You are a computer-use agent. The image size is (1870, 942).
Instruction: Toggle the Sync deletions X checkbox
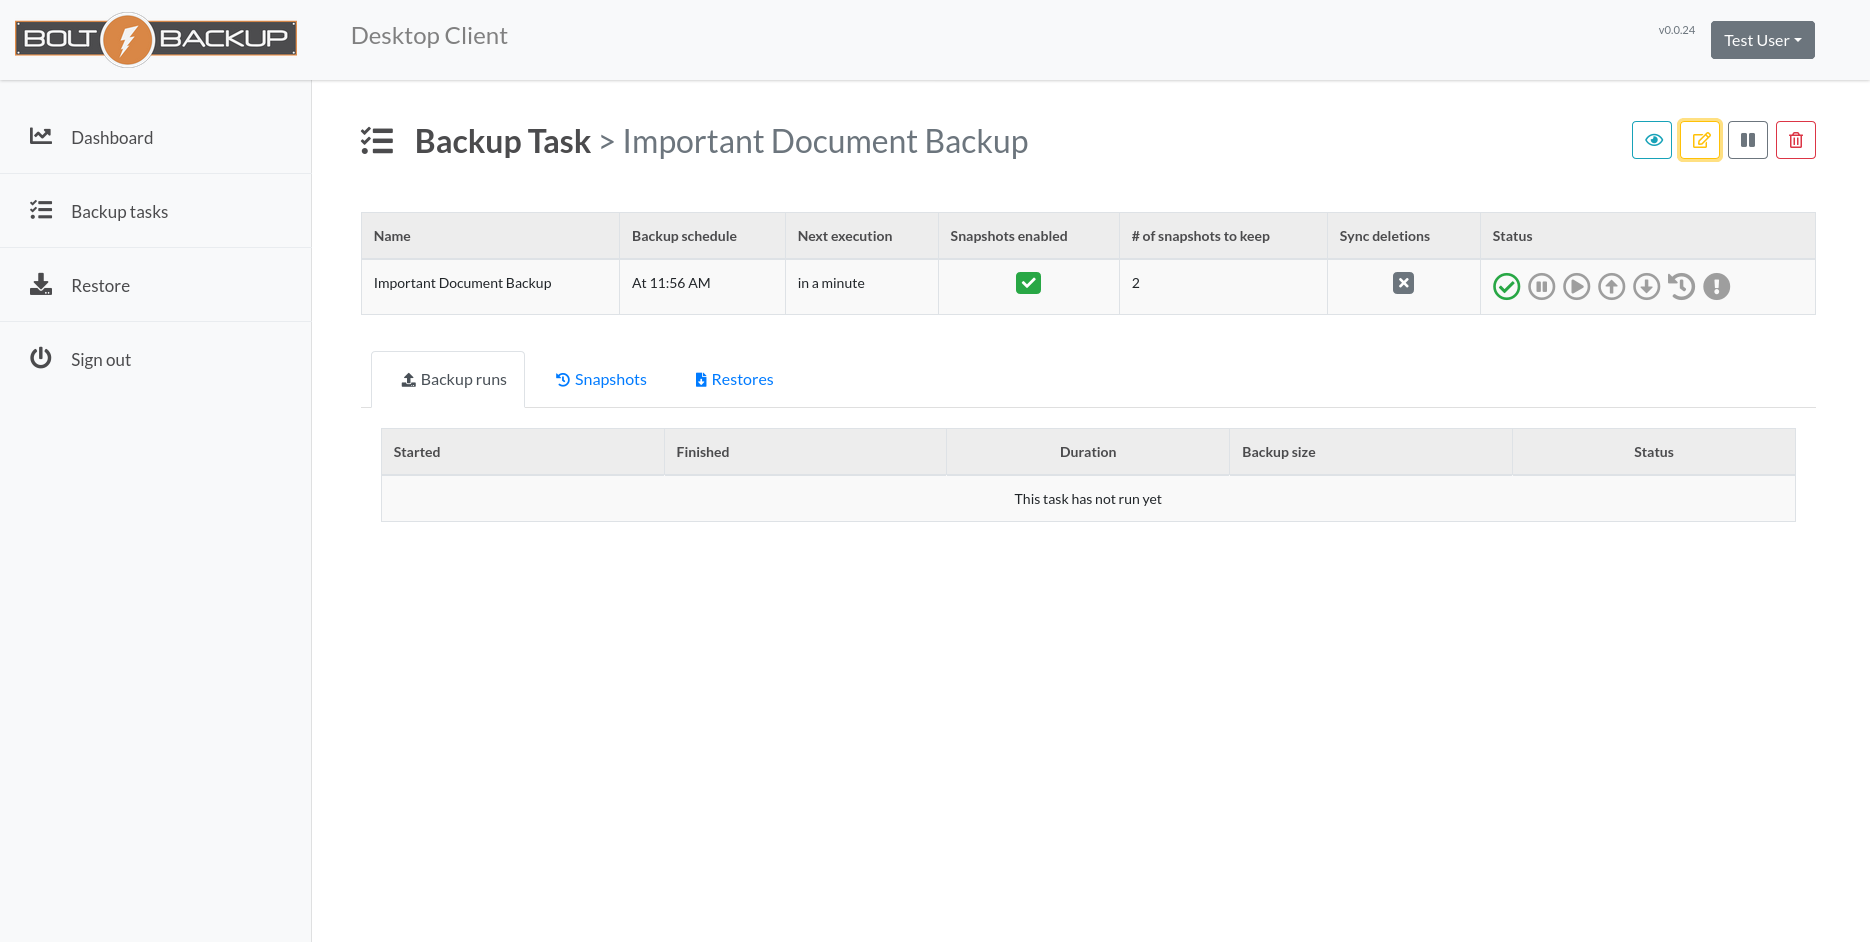(x=1403, y=283)
